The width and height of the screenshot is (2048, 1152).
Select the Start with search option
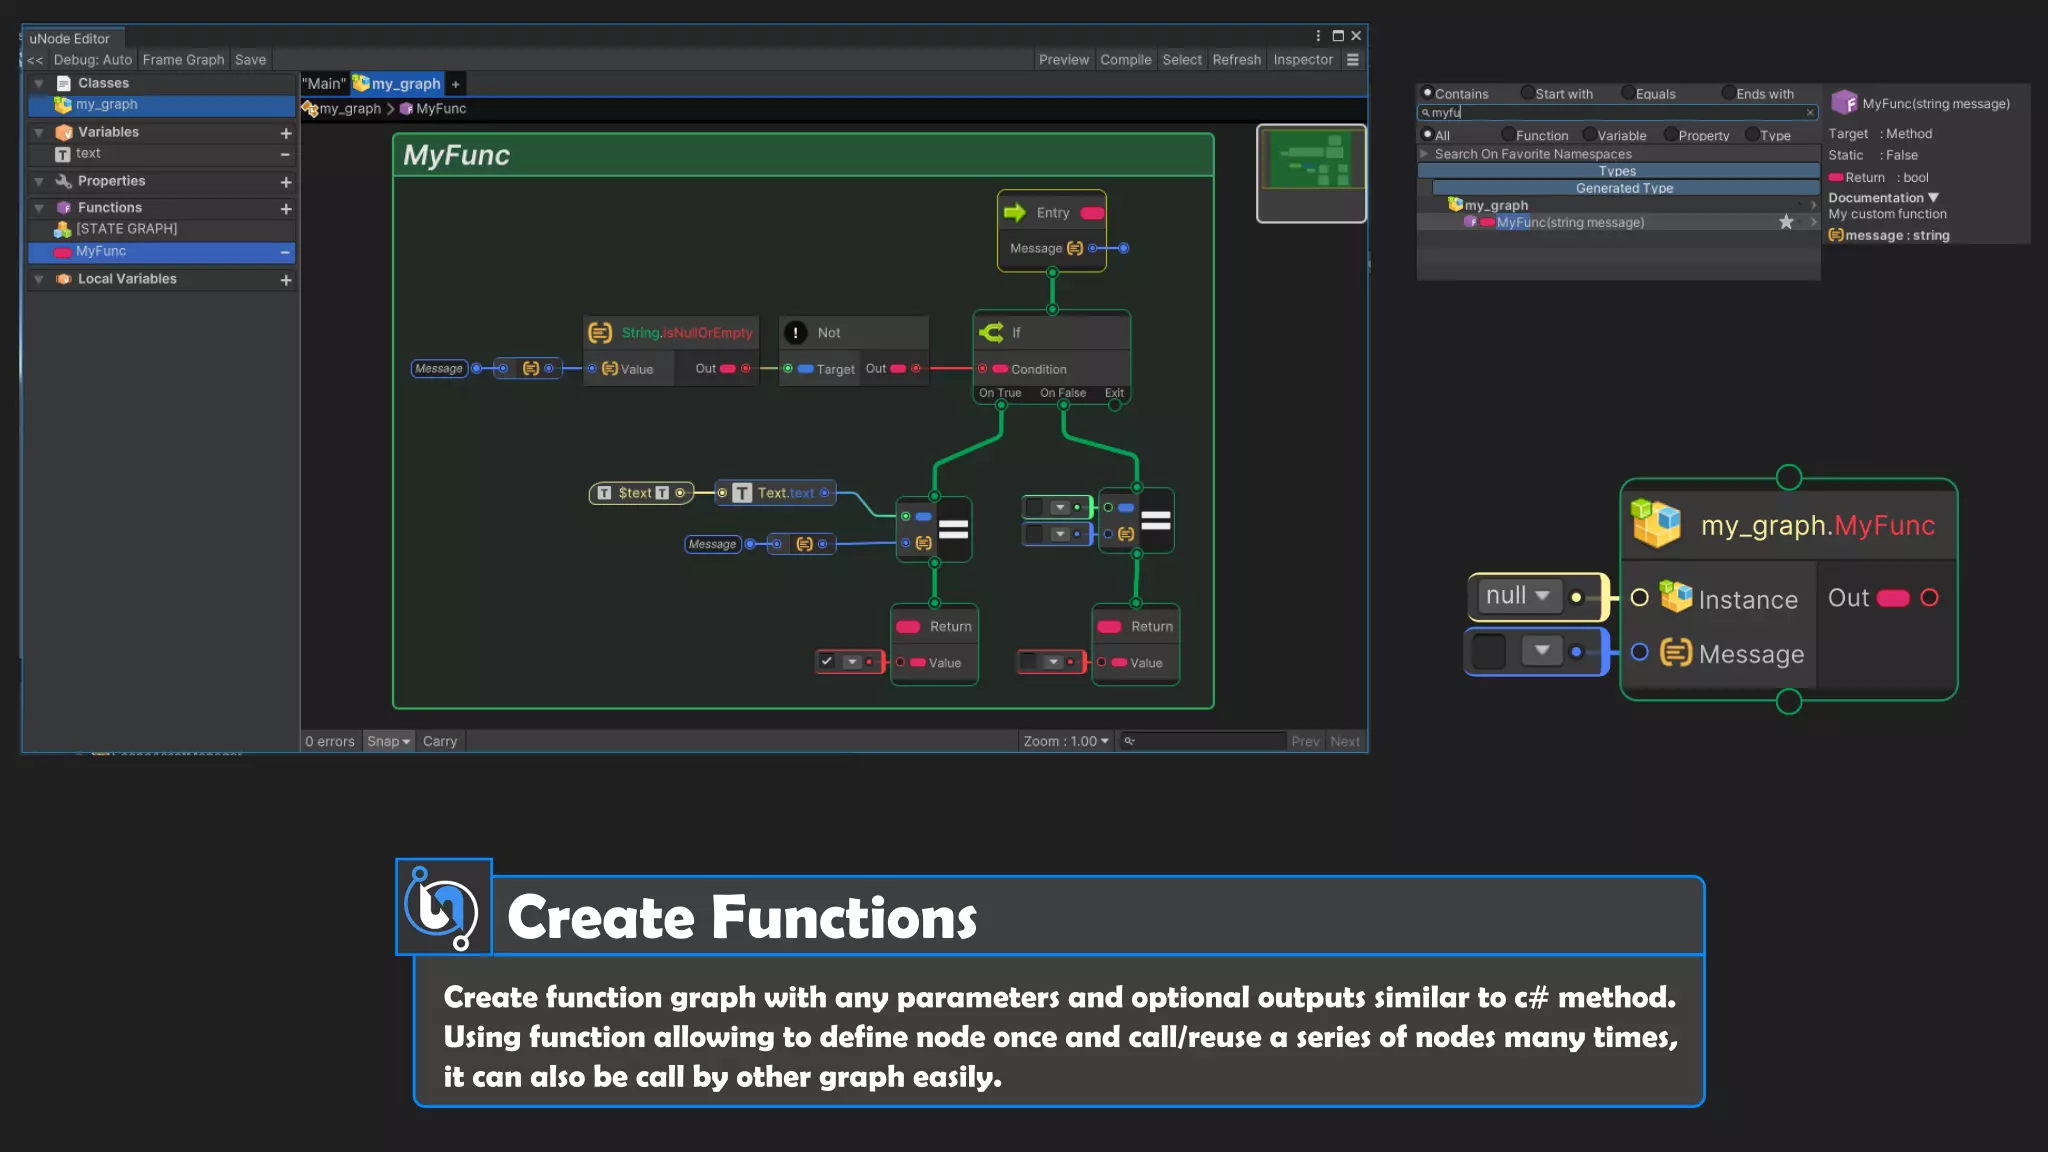pyautogui.click(x=1528, y=93)
